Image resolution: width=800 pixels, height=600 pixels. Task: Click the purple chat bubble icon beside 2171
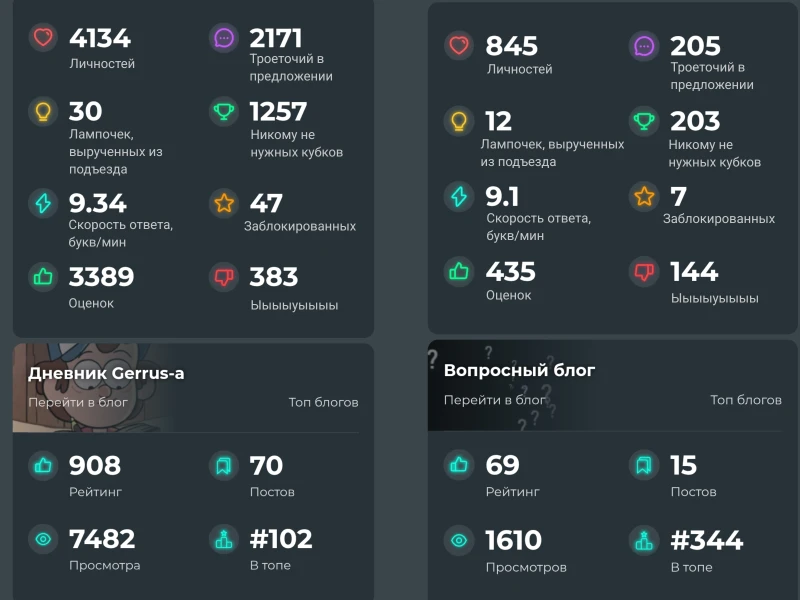pyautogui.click(x=224, y=37)
